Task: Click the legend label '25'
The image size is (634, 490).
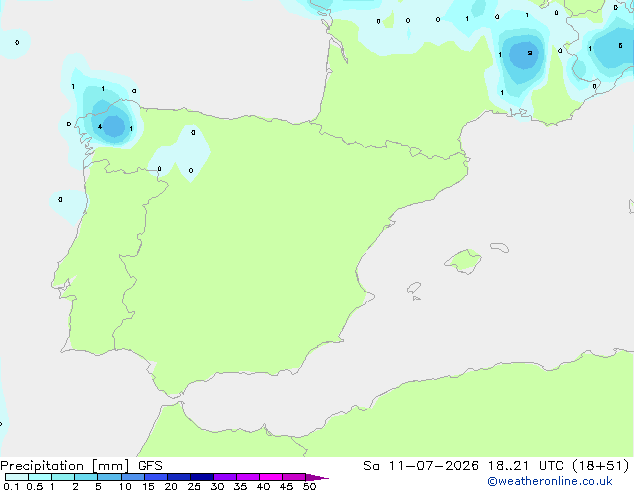Action: [x=194, y=486]
